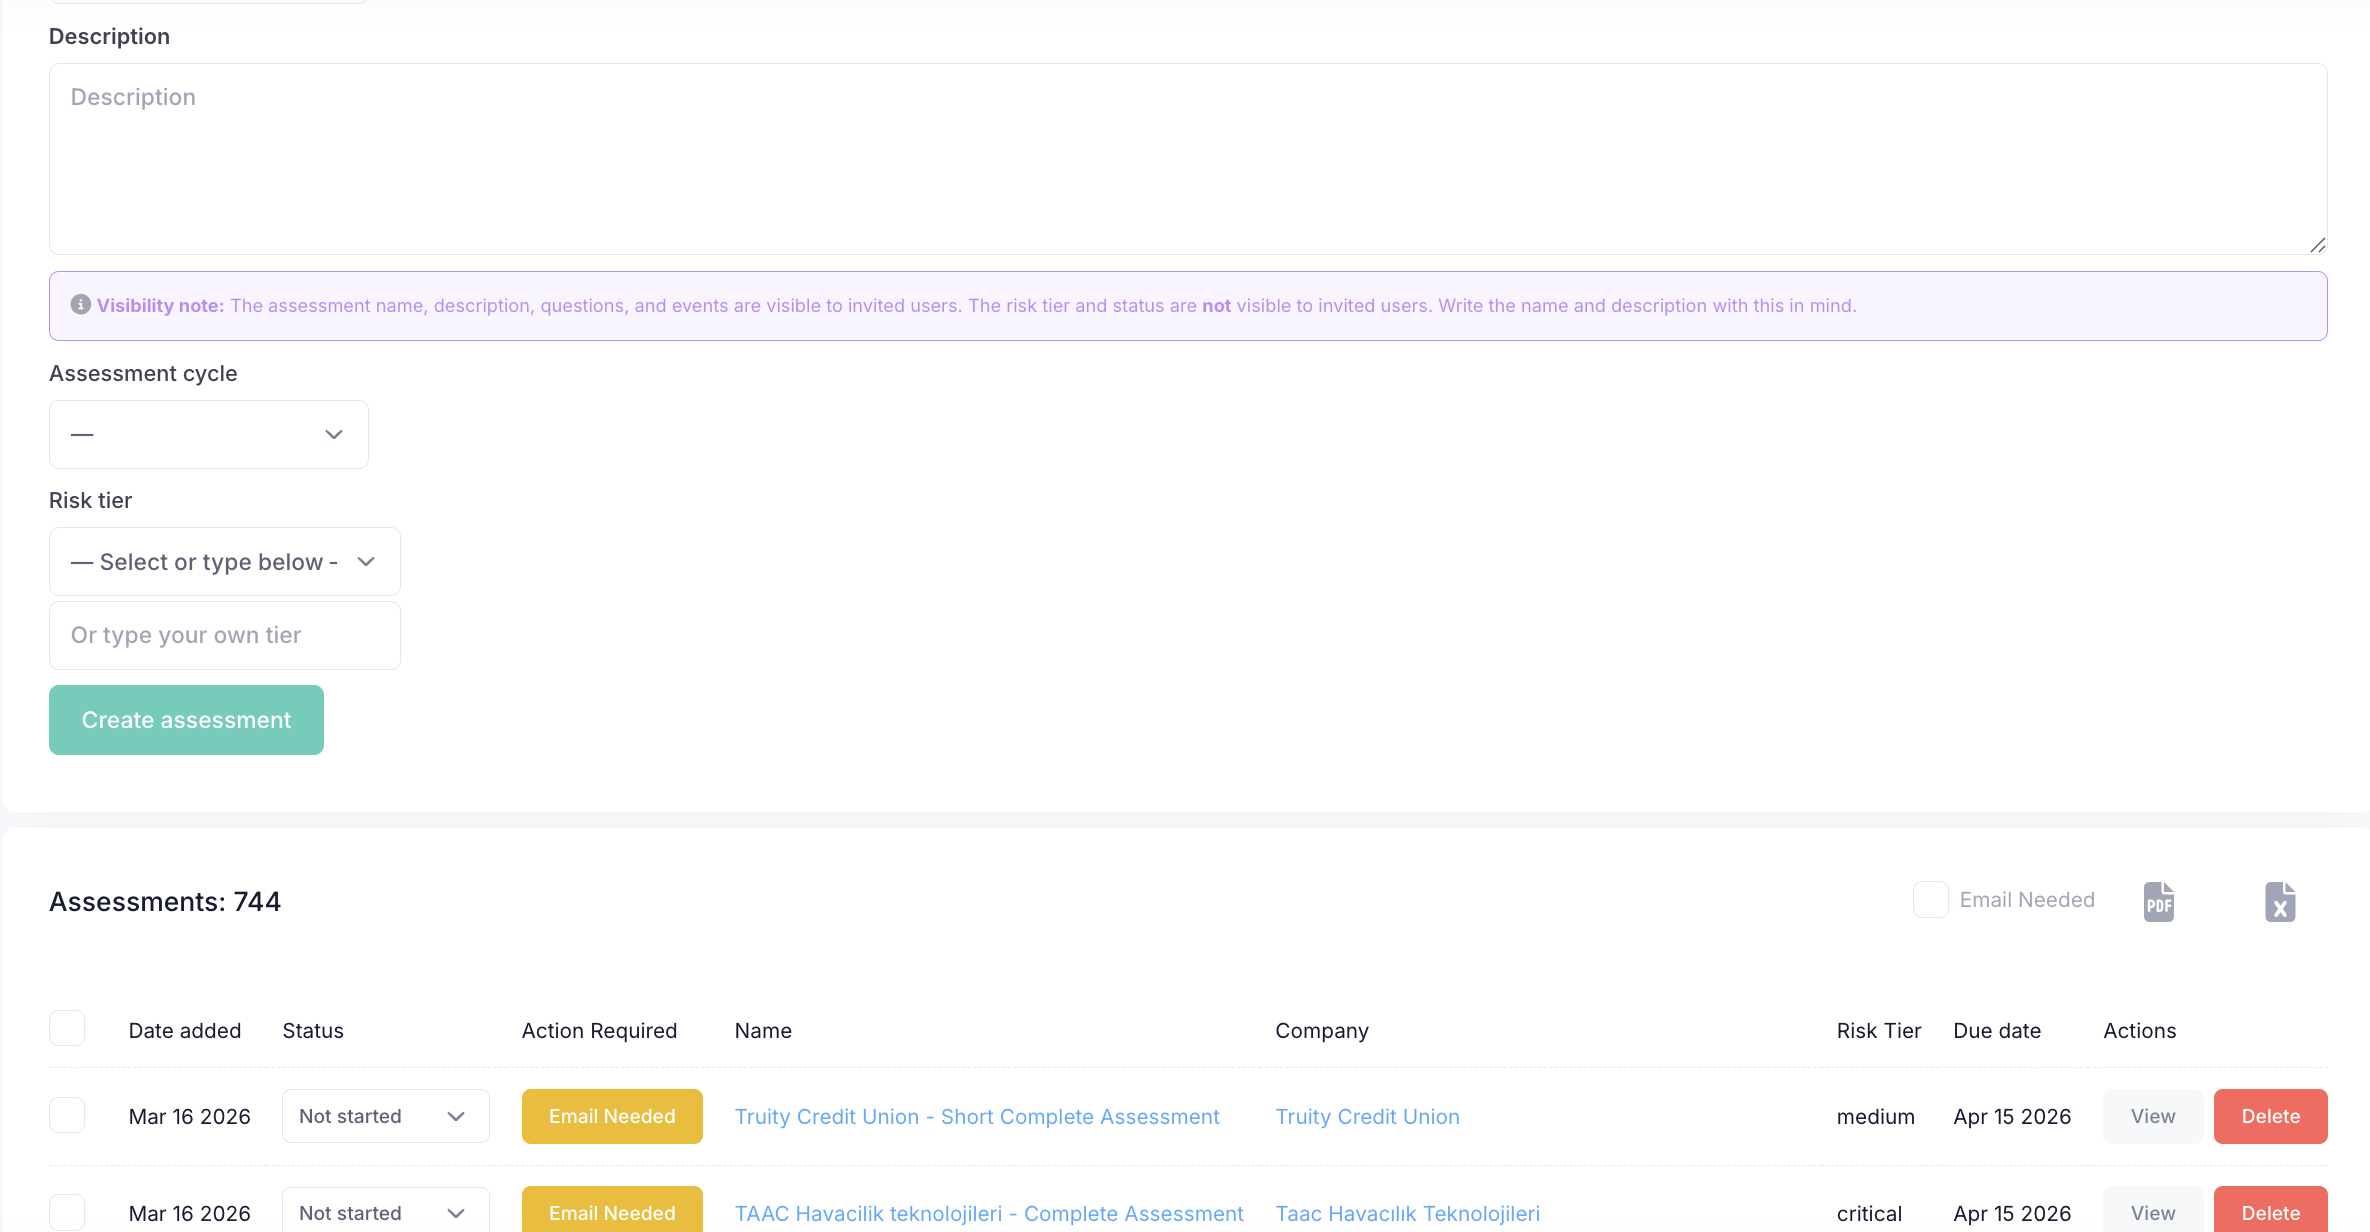
Task: Open Truity Credit Union - Short Complete Assessment link
Action: click(x=977, y=1116)
